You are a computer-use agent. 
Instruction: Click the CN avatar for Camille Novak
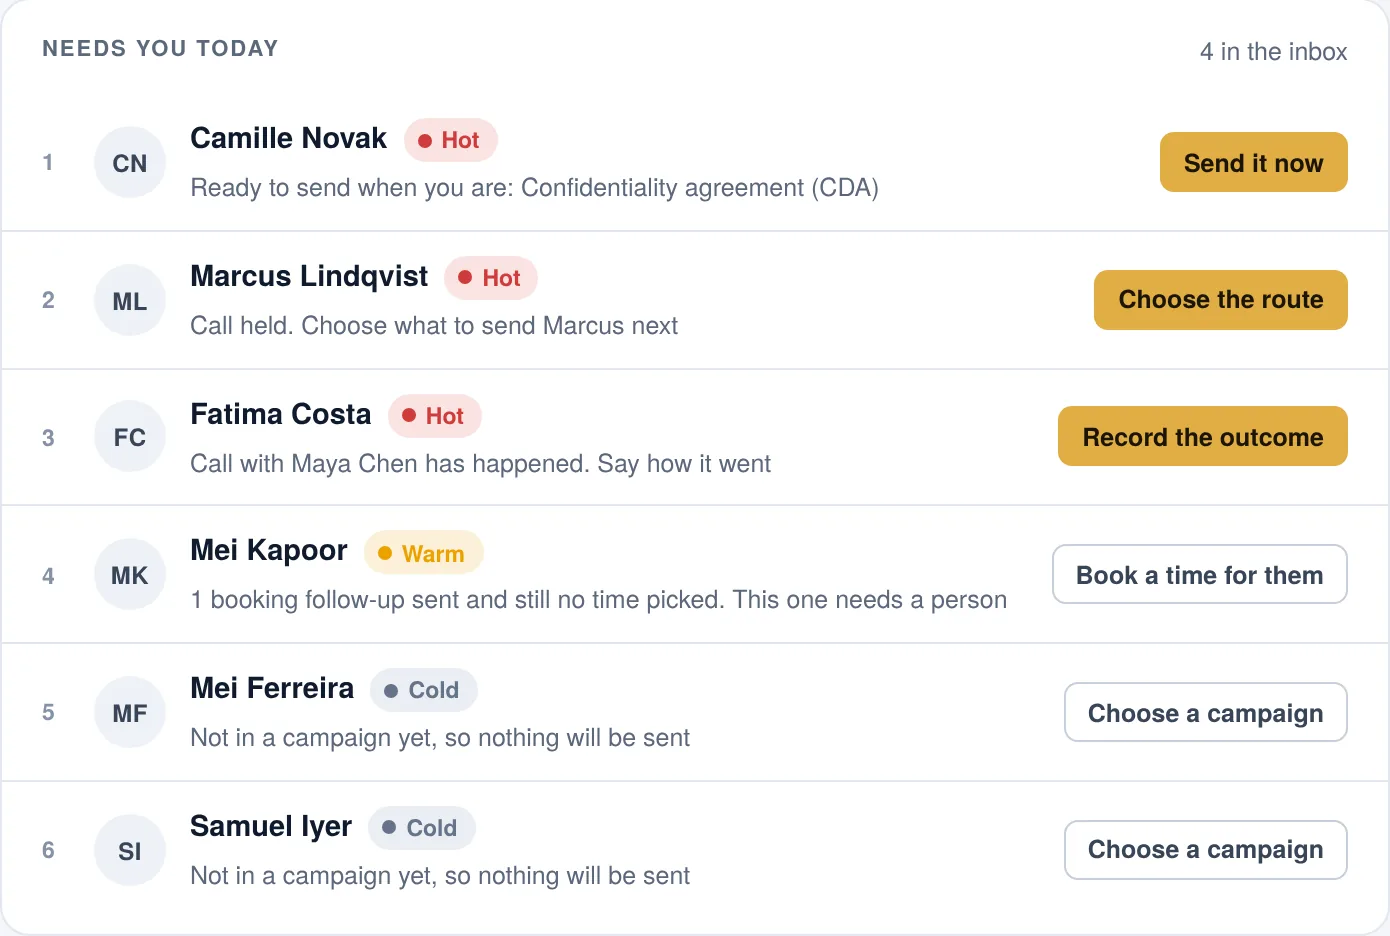130,162
